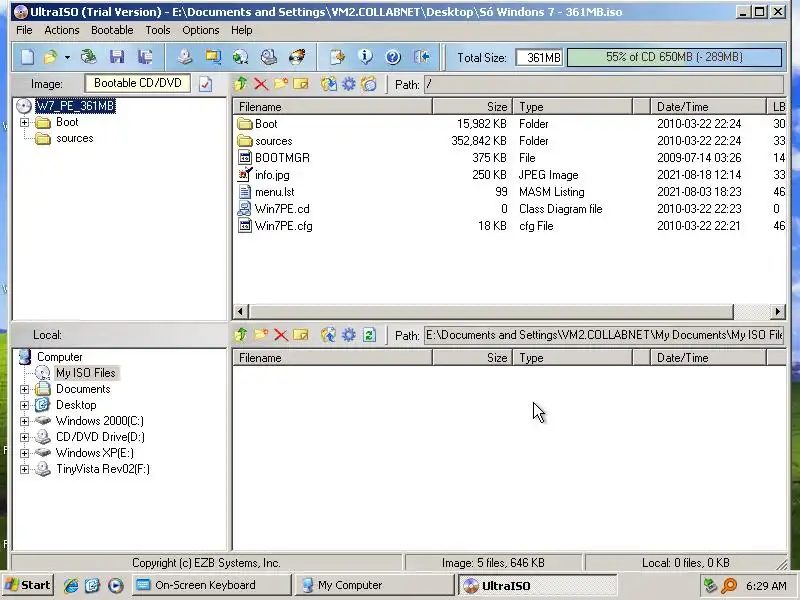800x600 pixels.
Task: Go up one level in image pane
Action: point(241,84)
